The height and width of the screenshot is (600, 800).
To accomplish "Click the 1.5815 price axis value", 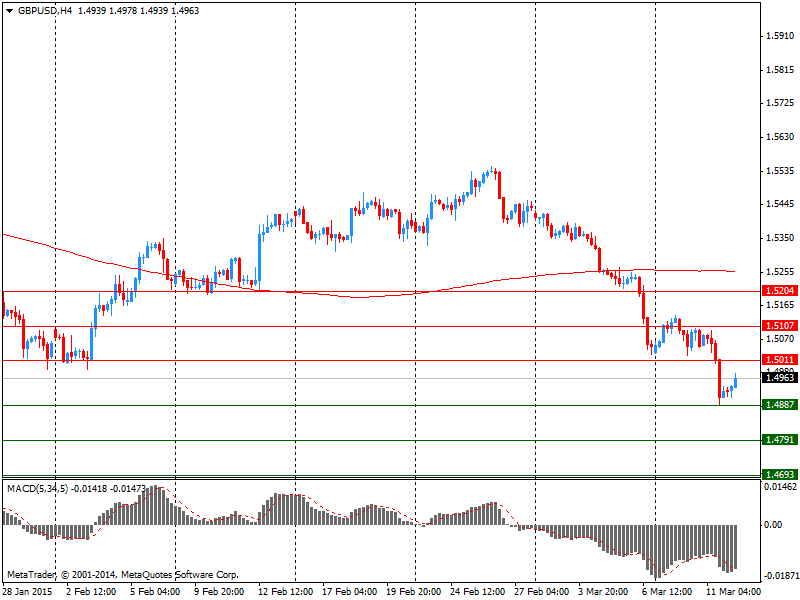I will tap(780, 70).
